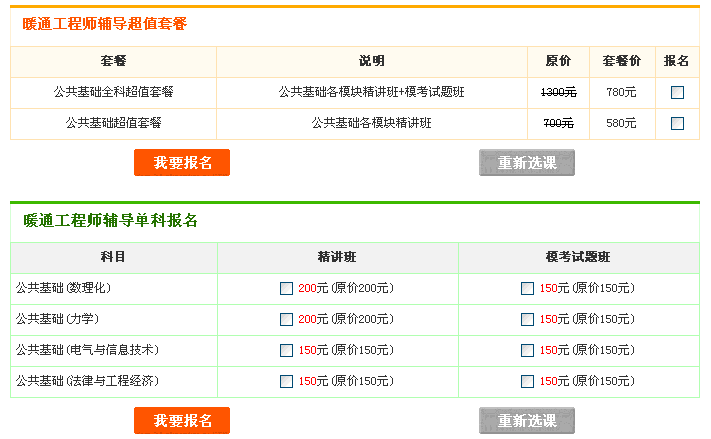Check the 公共基础全科超值套餐 signup checkbox
This screenshot has height=439, width=711.
pos(677,93)
